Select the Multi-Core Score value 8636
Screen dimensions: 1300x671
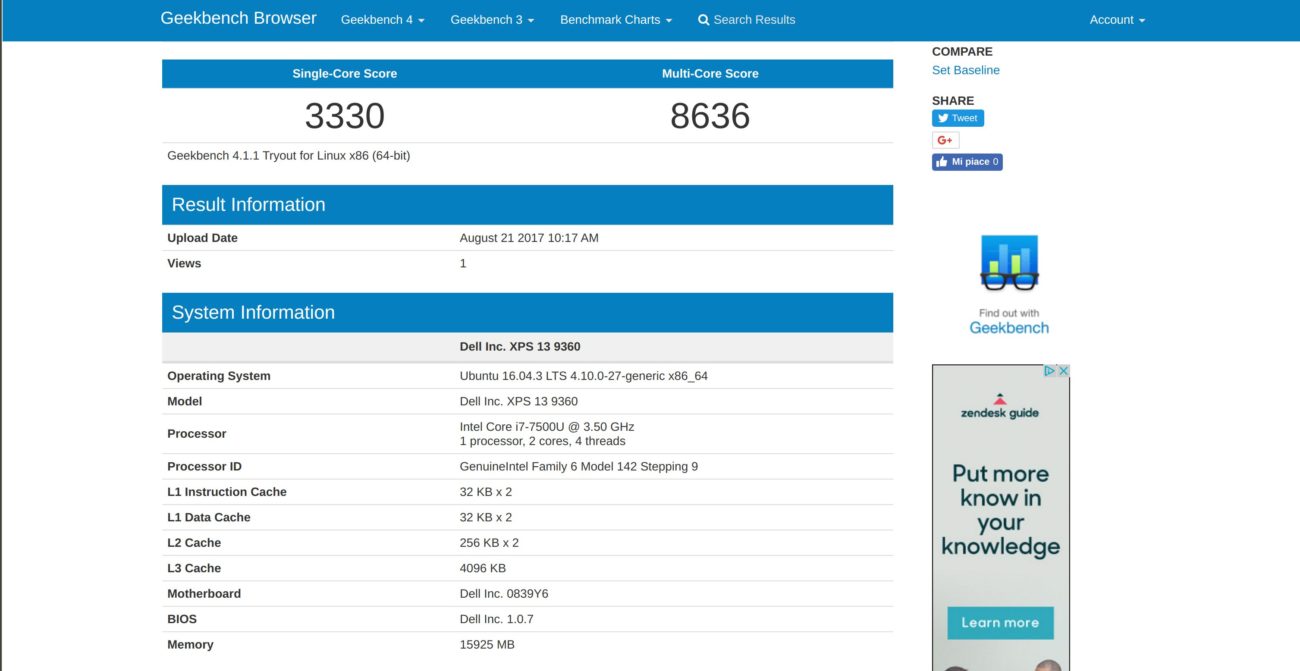coord(710,116)
